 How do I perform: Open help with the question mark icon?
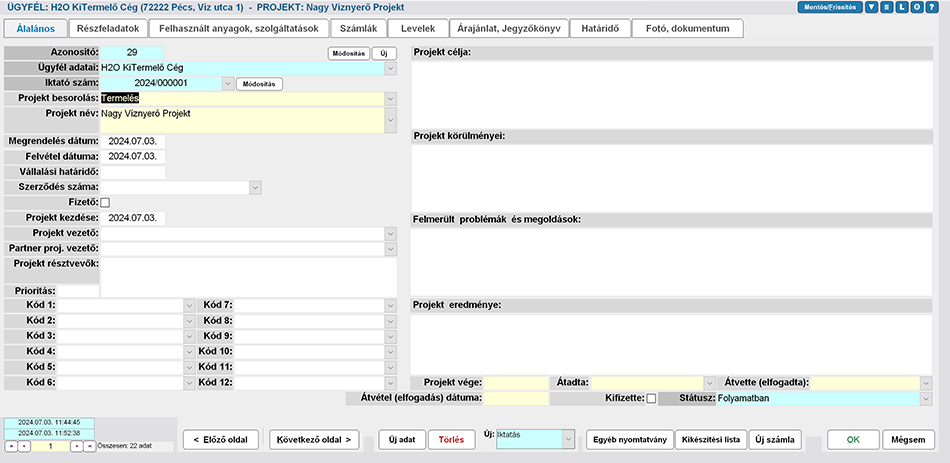point(930,7)
